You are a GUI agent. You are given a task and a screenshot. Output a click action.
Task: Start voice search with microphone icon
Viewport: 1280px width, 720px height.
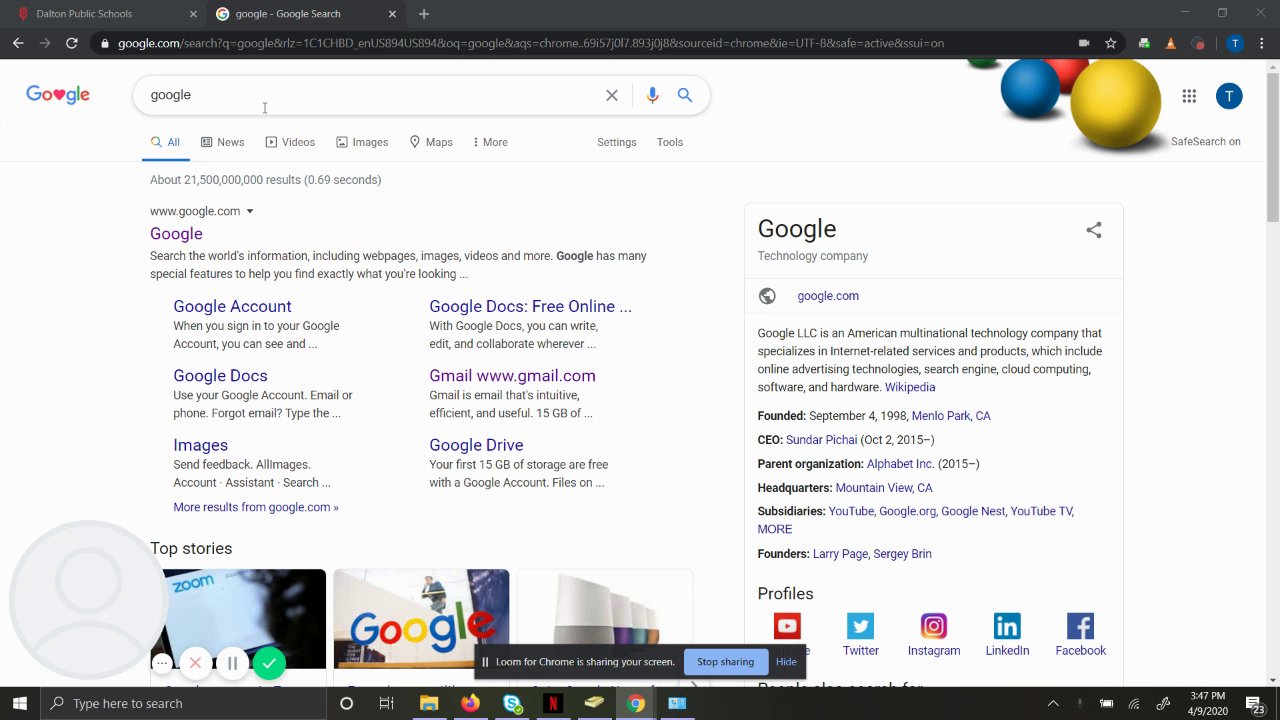click(652, 95)
